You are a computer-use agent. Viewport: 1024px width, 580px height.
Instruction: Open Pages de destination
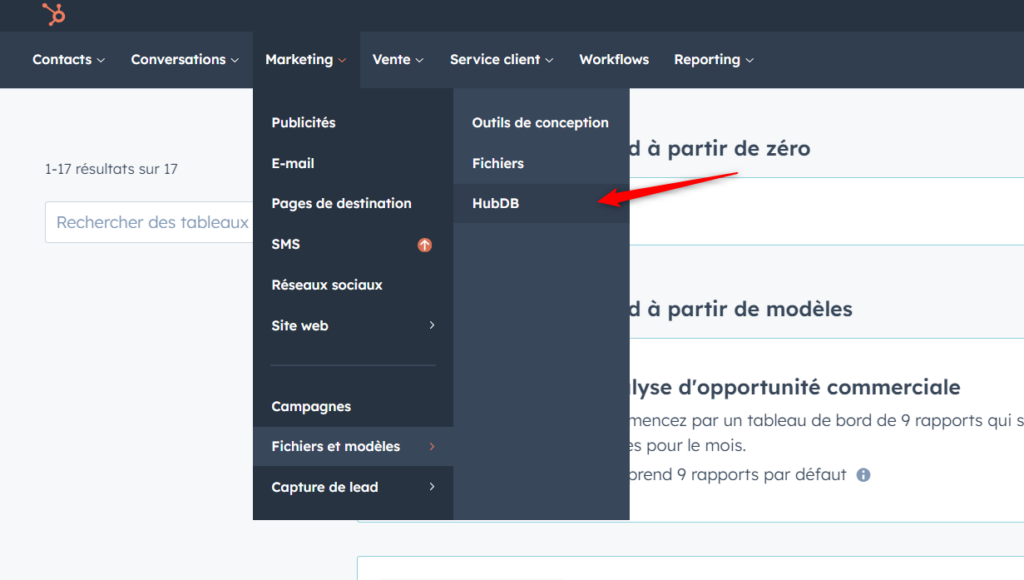(x=342, y=203)
